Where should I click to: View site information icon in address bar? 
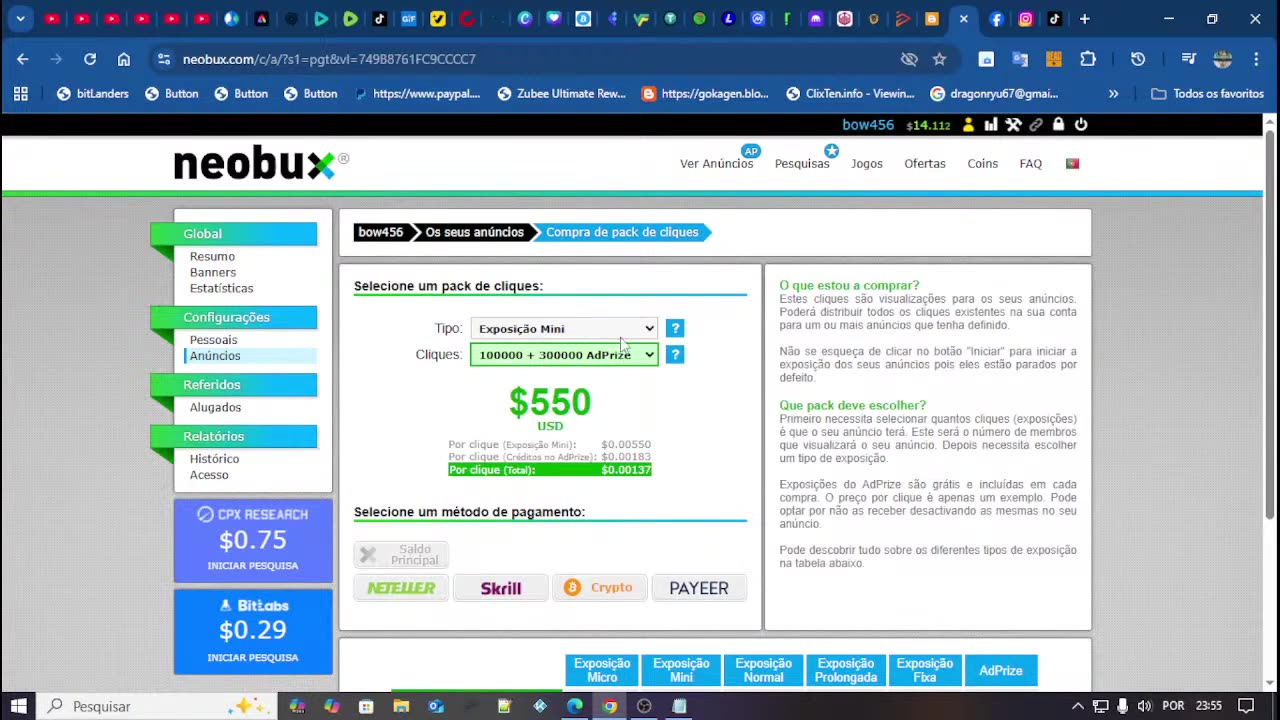[164, 59]
